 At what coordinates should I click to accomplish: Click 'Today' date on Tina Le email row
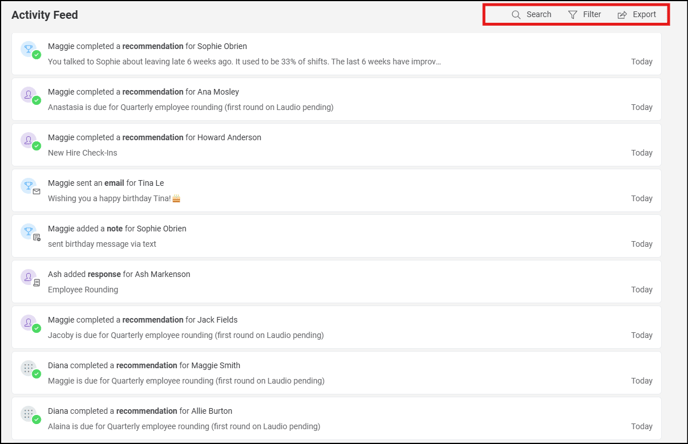(641, 199)
